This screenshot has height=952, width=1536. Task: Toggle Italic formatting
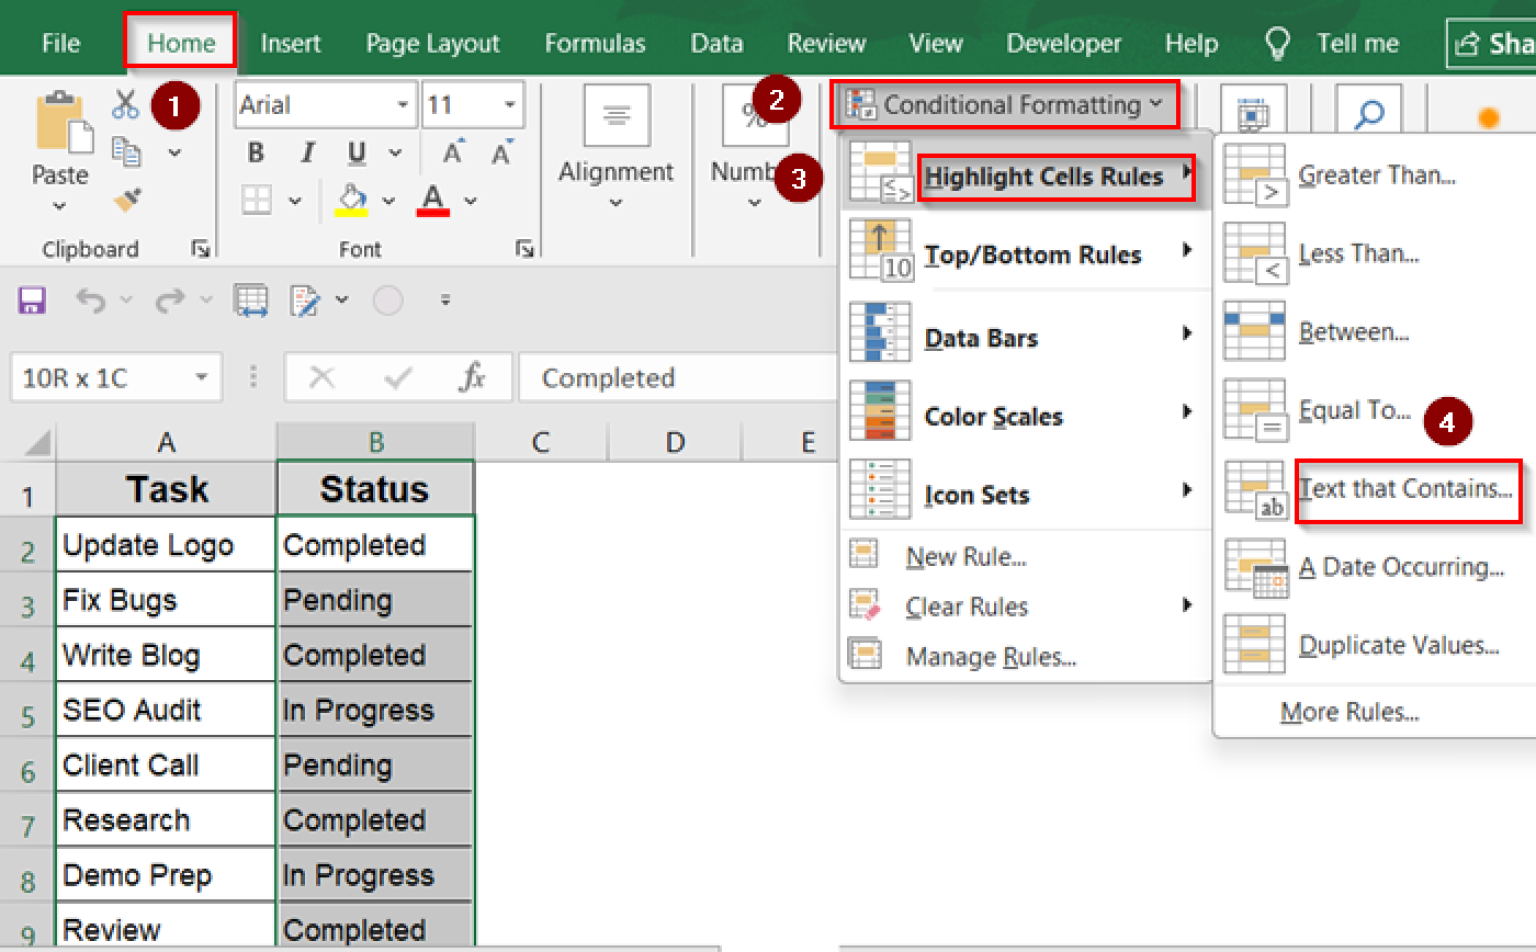point(307,152)
